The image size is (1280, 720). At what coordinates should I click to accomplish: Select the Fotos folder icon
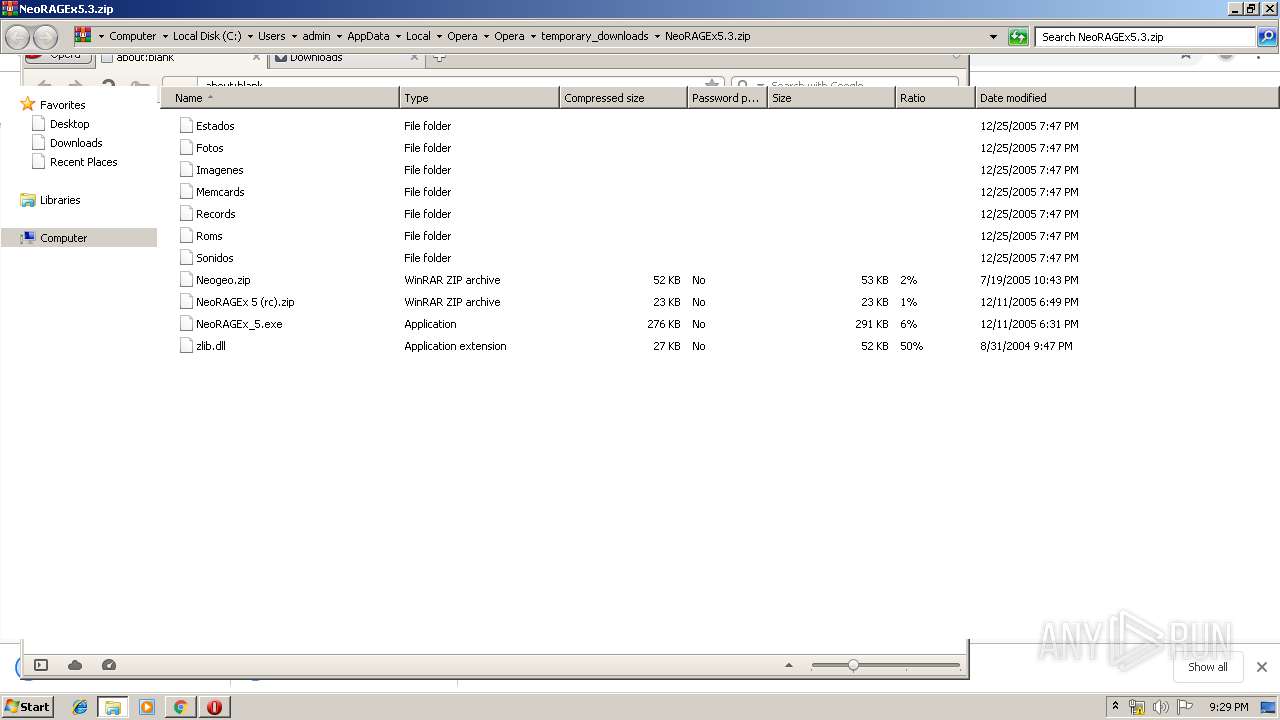tap(186, 147)
